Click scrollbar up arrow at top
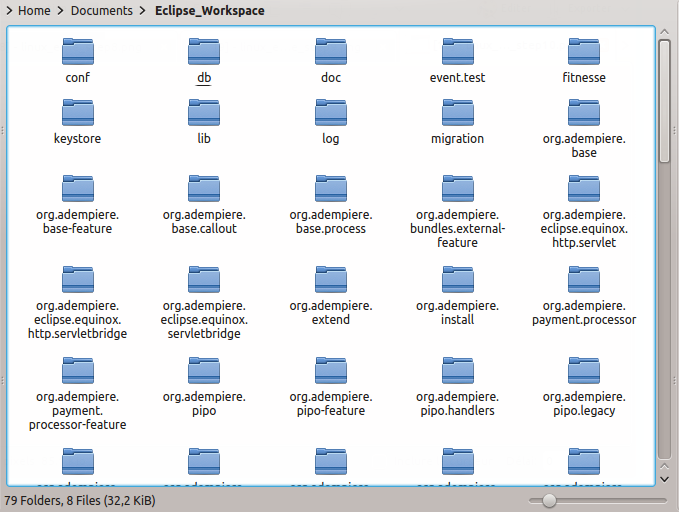Screen dimensions: 679x512 tap(665, 33)
